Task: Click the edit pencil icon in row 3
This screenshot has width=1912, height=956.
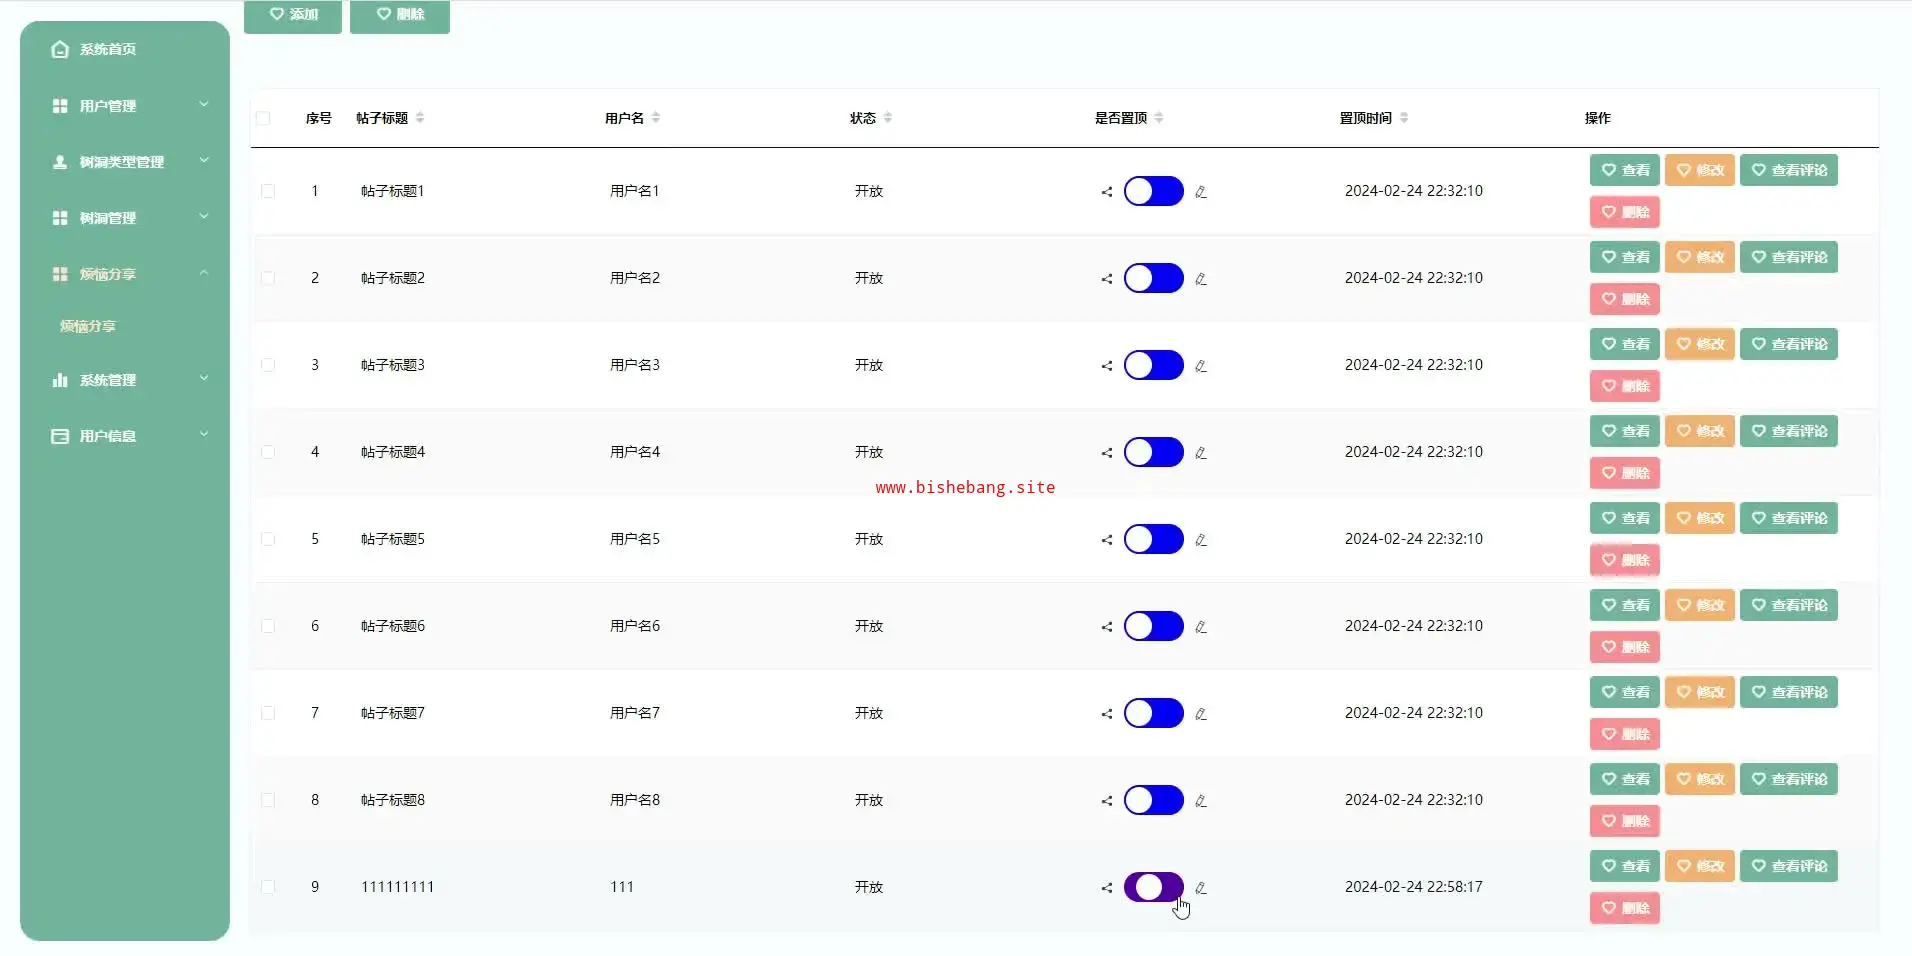Action: click(x=1201, y=366)
